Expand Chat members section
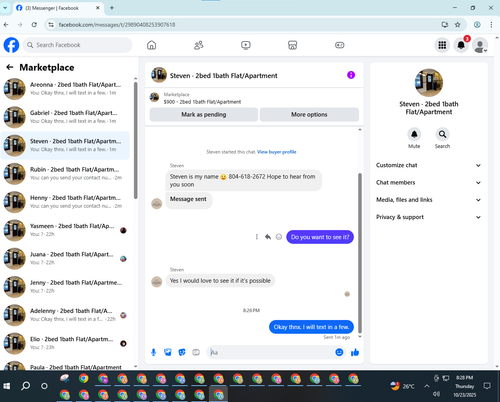Image resolution: width=500 pixels, height=402 pixels. pyautogui.click(x=429, y=183)
